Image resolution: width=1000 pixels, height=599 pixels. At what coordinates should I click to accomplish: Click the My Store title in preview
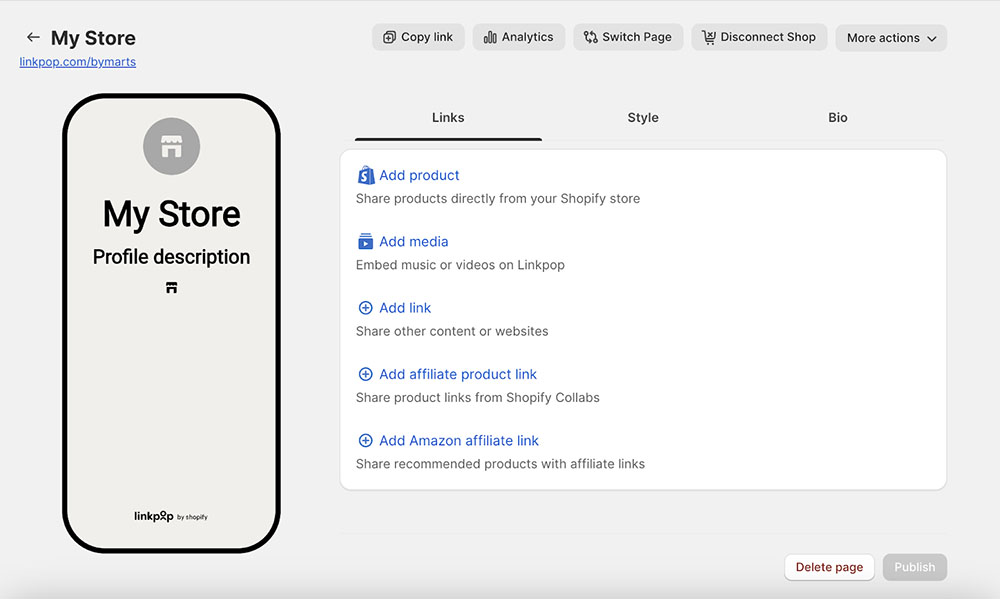172,214
